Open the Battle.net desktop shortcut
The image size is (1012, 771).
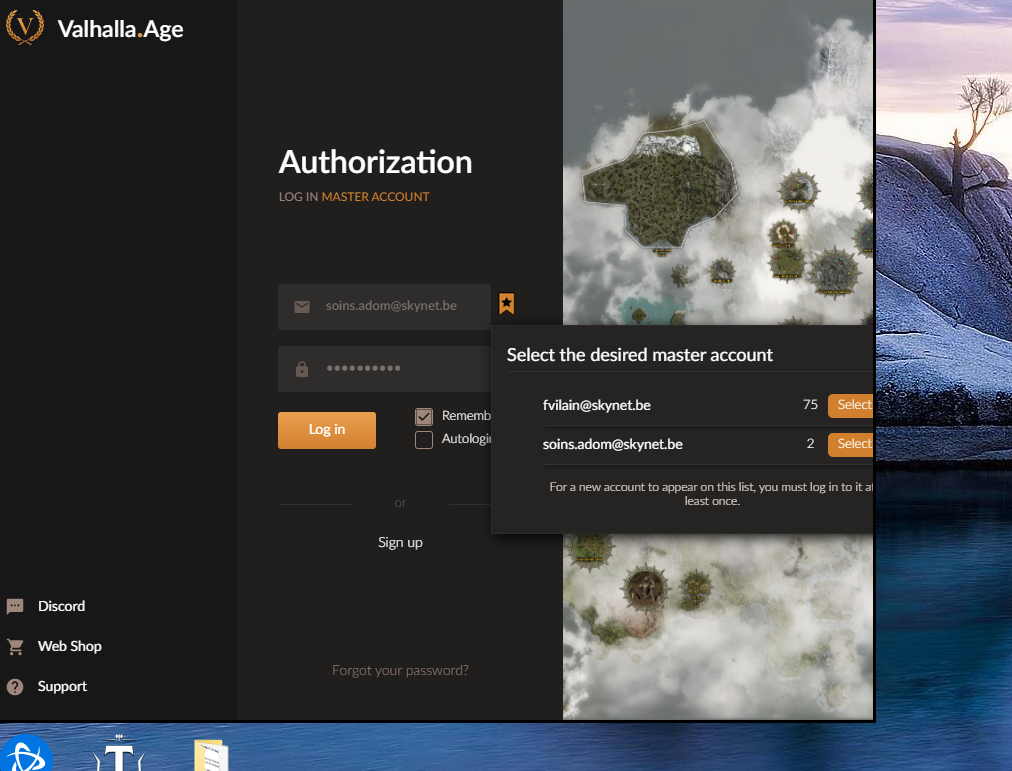[x=26, y=753]
